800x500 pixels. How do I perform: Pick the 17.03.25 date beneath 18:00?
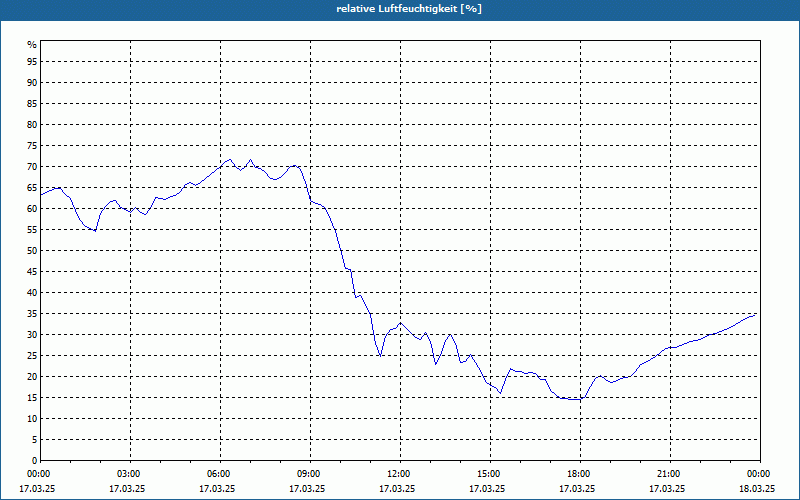(x=577, y=489)
